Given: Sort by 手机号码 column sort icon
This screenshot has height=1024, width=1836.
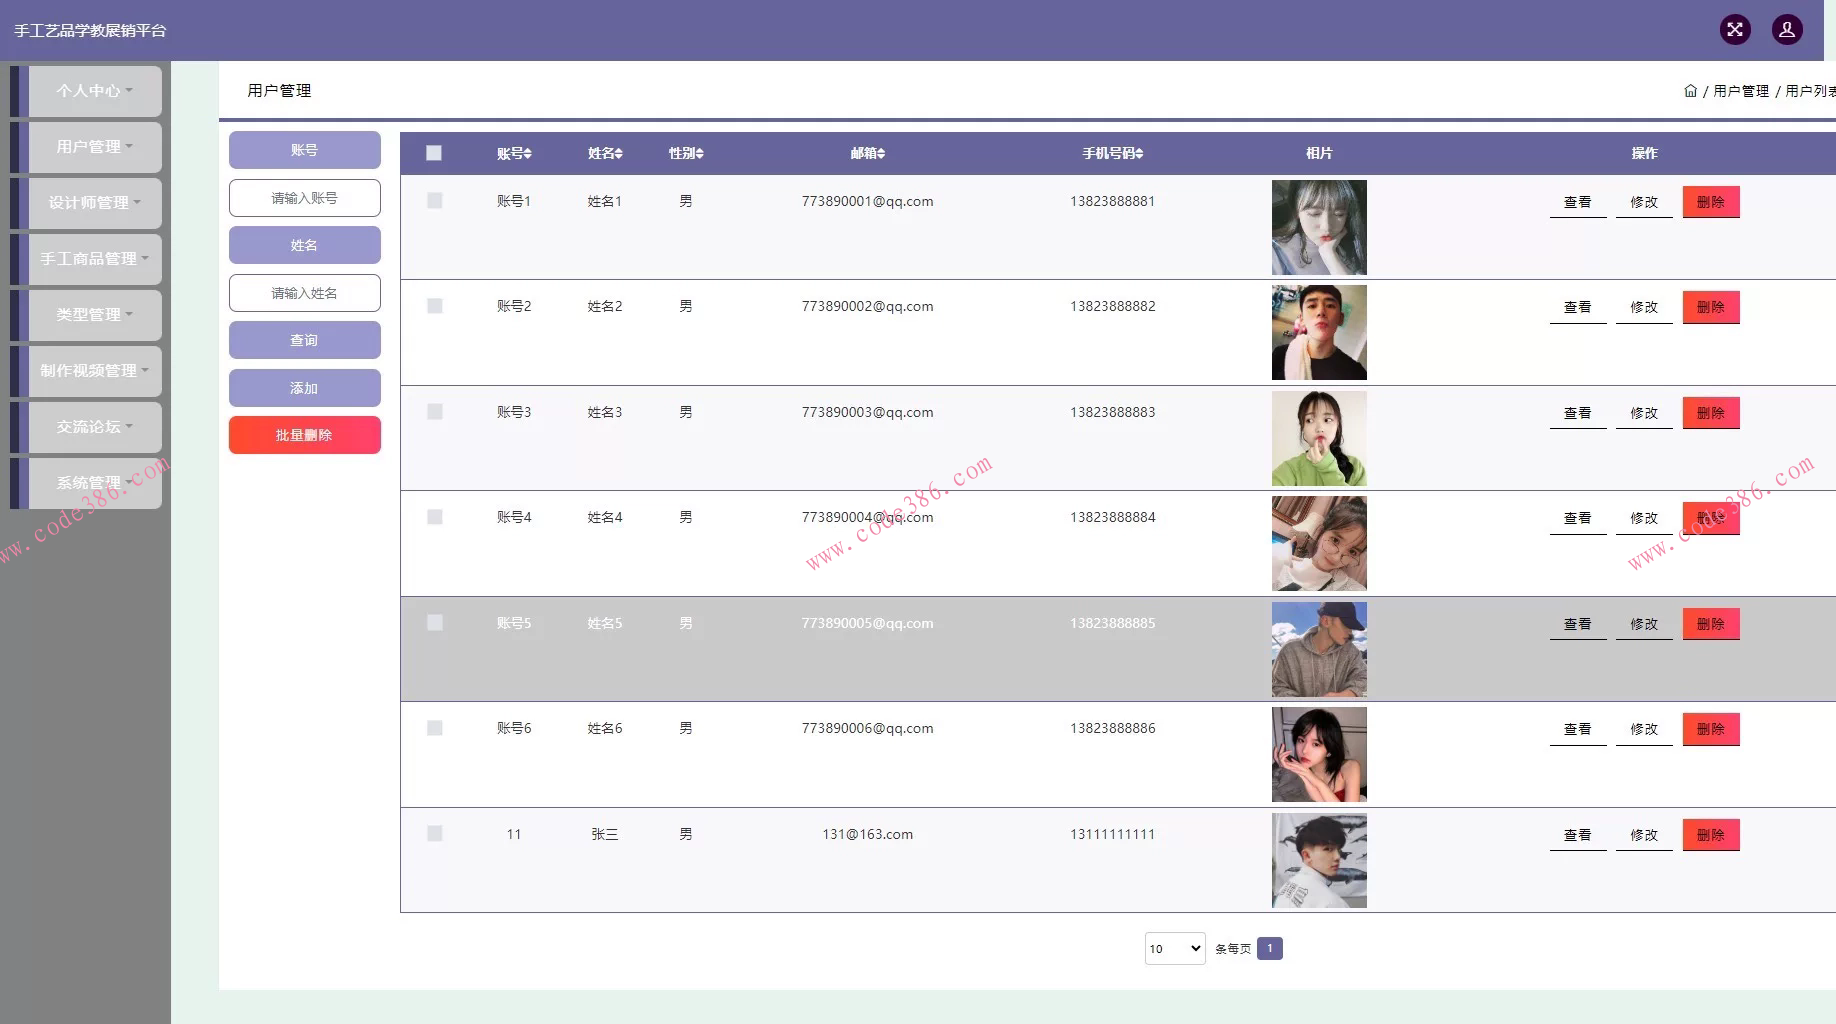Looking at the screenshot, I should pyautogui.click(x=1139, y=154).
